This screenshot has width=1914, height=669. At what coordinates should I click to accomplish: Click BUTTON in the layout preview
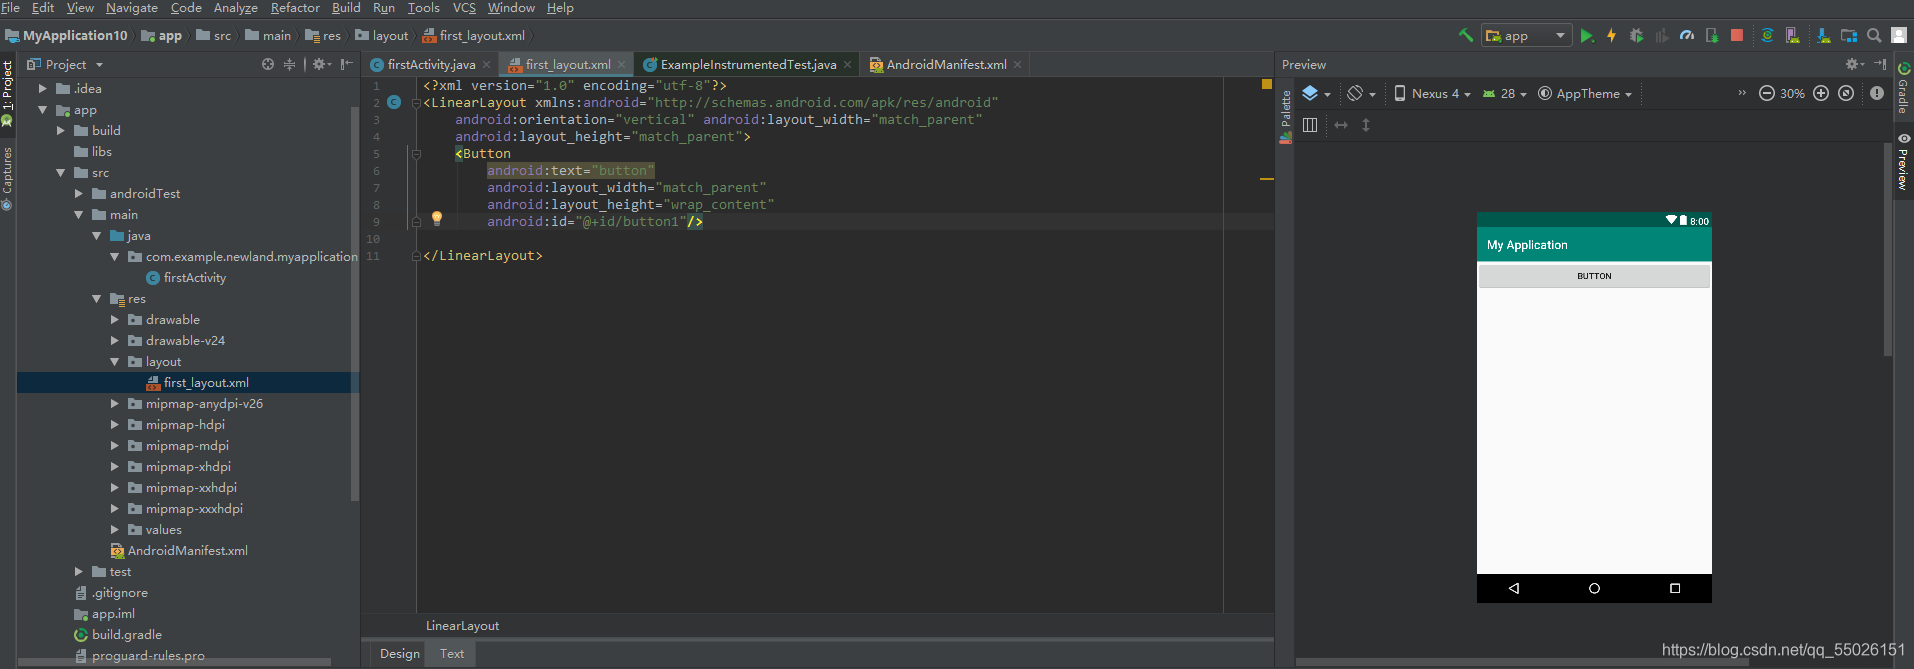(1594, 276)
